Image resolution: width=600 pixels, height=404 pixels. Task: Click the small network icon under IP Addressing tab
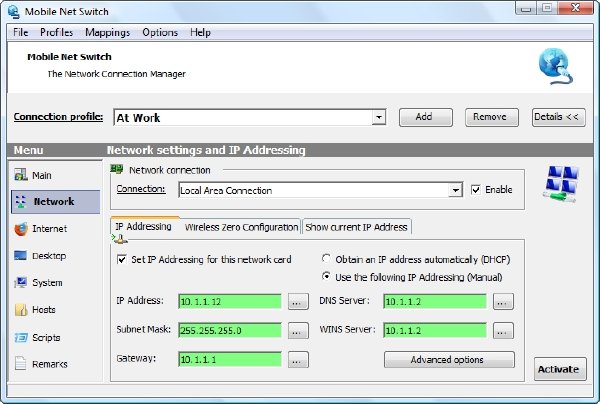pyautogui.click(x=120, y=239)
